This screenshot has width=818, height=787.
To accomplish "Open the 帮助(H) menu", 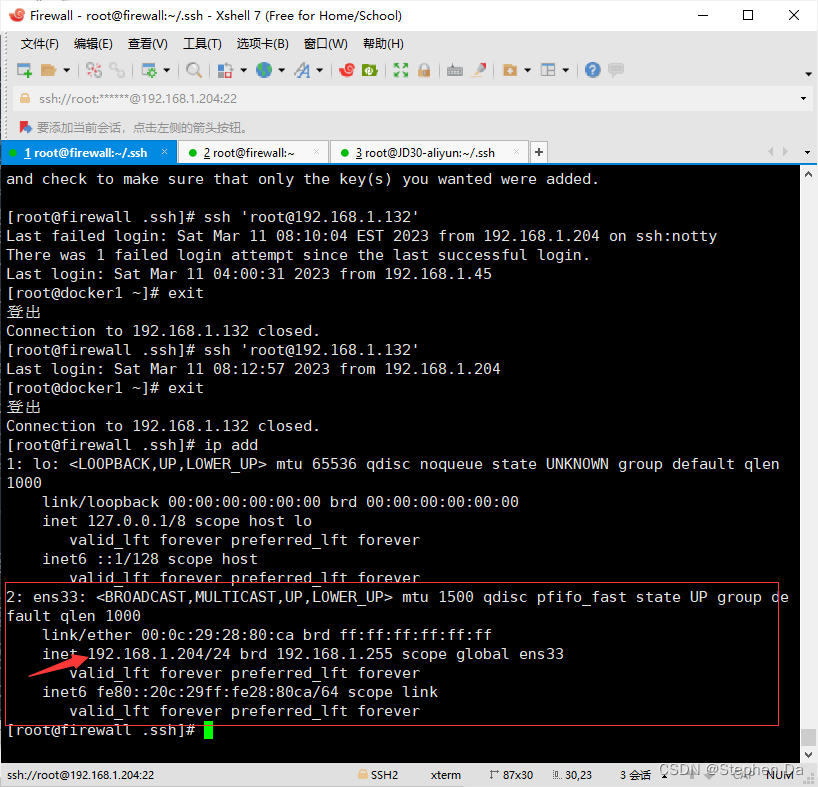I will pyautogui.click(x=383, y=44).
